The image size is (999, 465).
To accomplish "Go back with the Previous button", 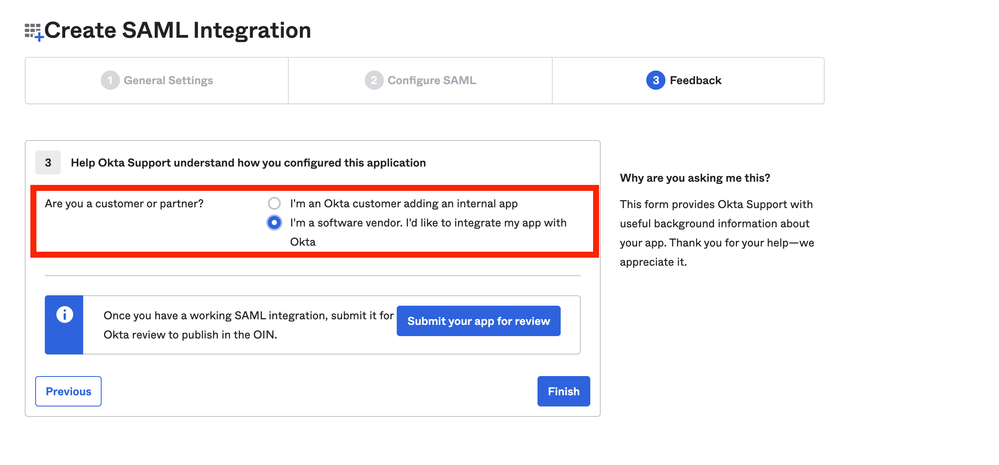I will 68,391.
